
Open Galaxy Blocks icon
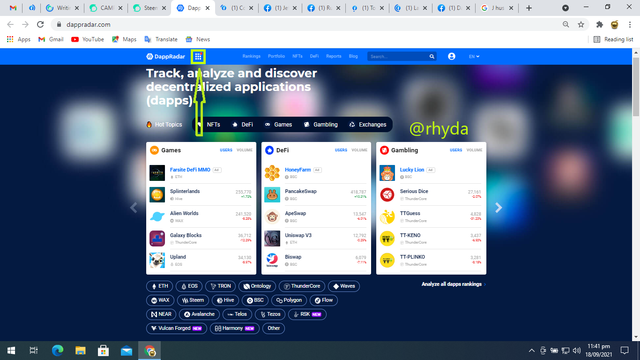[x=157, y=238]
